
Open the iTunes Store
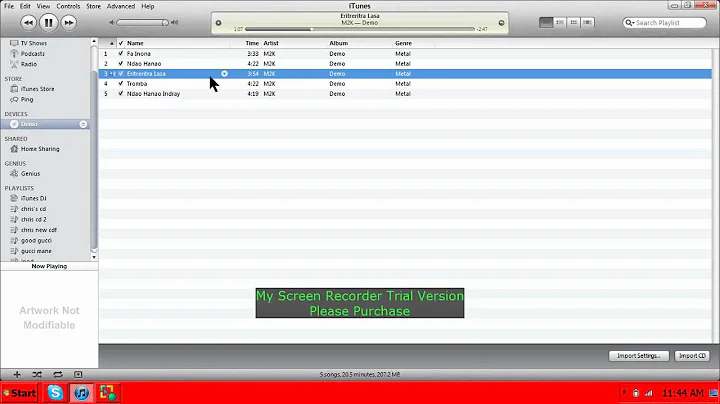37,89
